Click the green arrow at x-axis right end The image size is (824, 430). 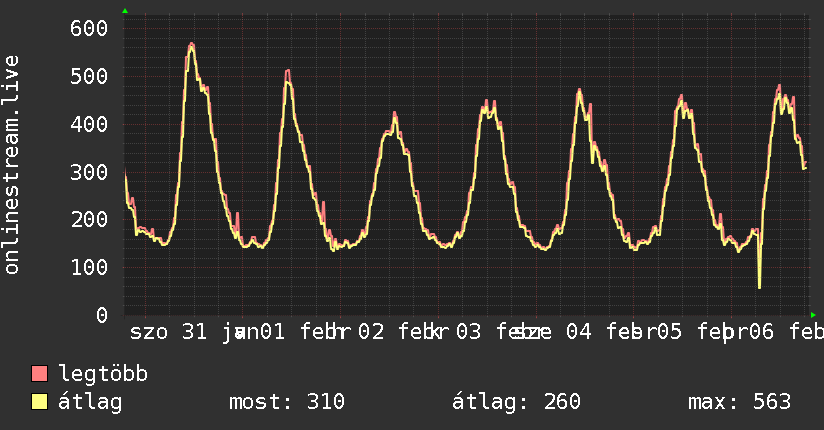(813, 315)
